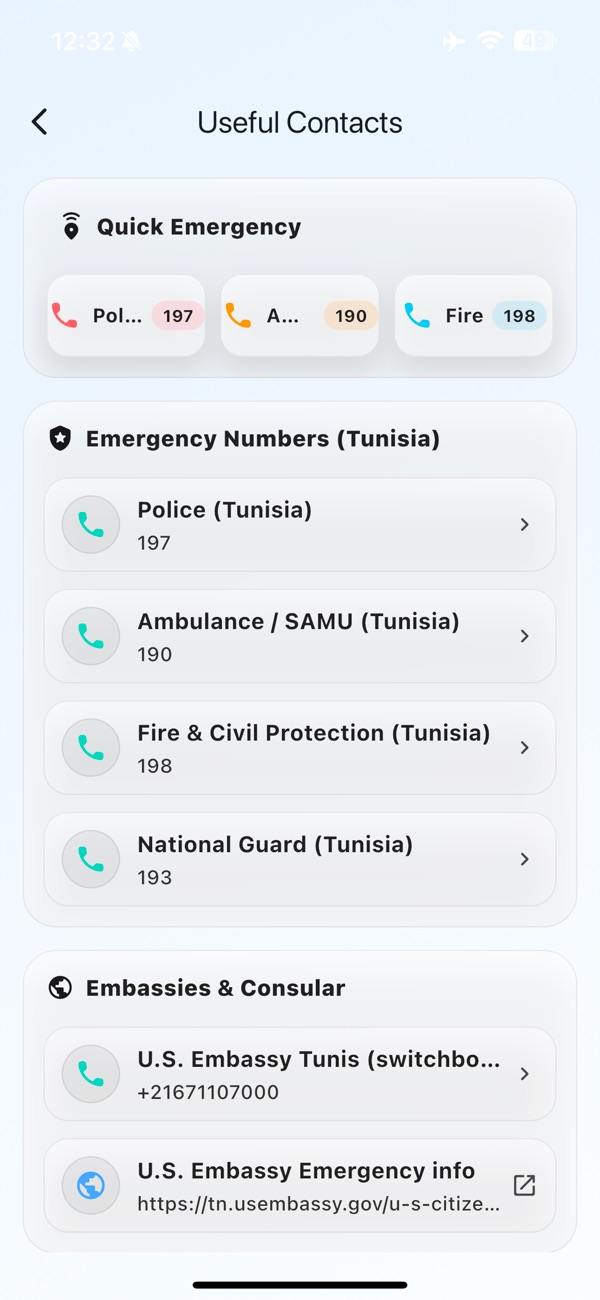Tap the orange phone icon for Ambulance quick call
Screen dimensions: 600x1300
238,316
